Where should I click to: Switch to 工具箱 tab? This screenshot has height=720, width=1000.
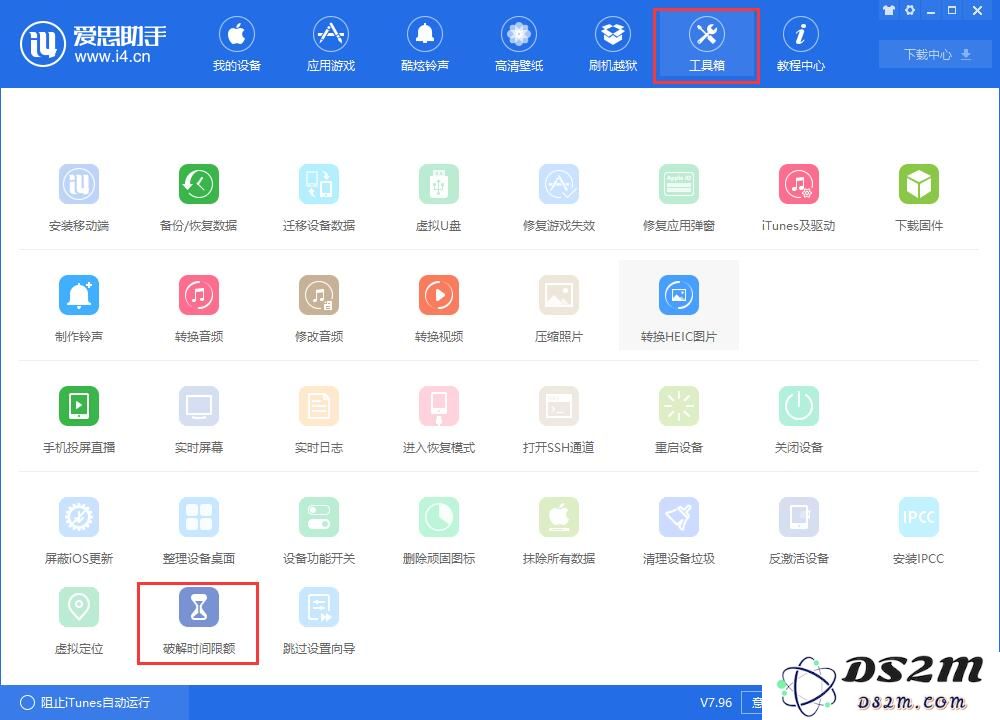pyautogui.click(x=707, y=45)
